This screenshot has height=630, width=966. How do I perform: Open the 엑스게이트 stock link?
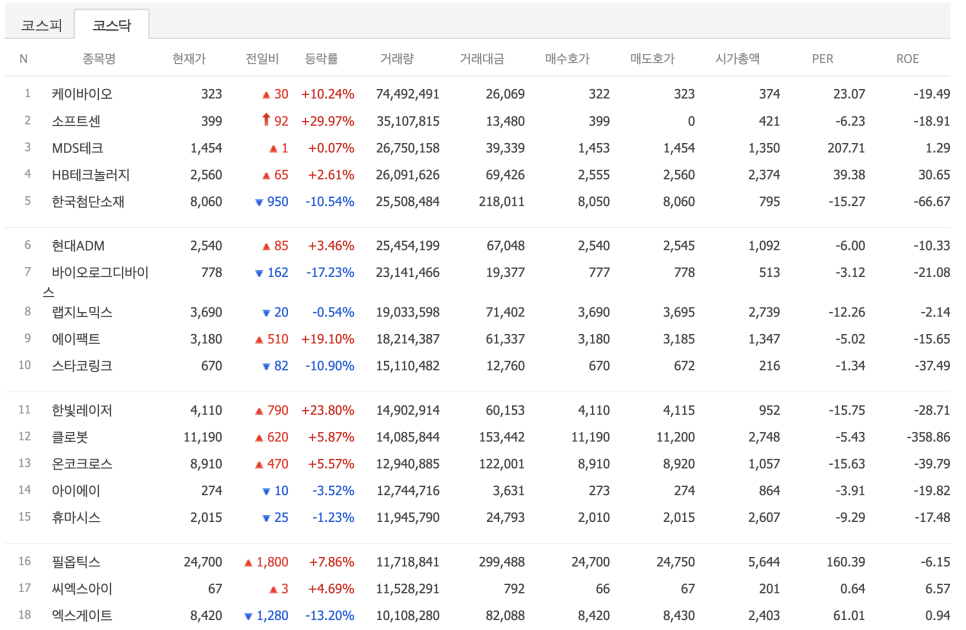click(82, 615)
